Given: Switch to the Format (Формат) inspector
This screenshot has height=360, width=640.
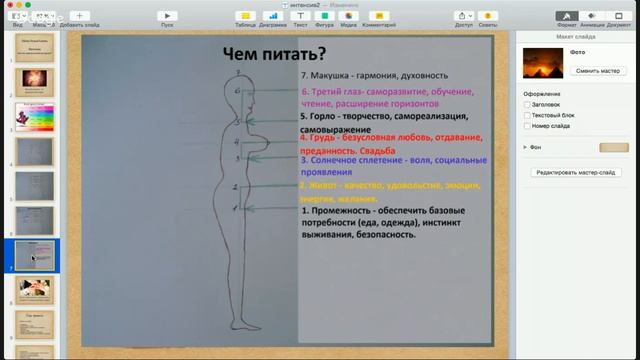Looking at the screenshot, I should pos(567,16).
